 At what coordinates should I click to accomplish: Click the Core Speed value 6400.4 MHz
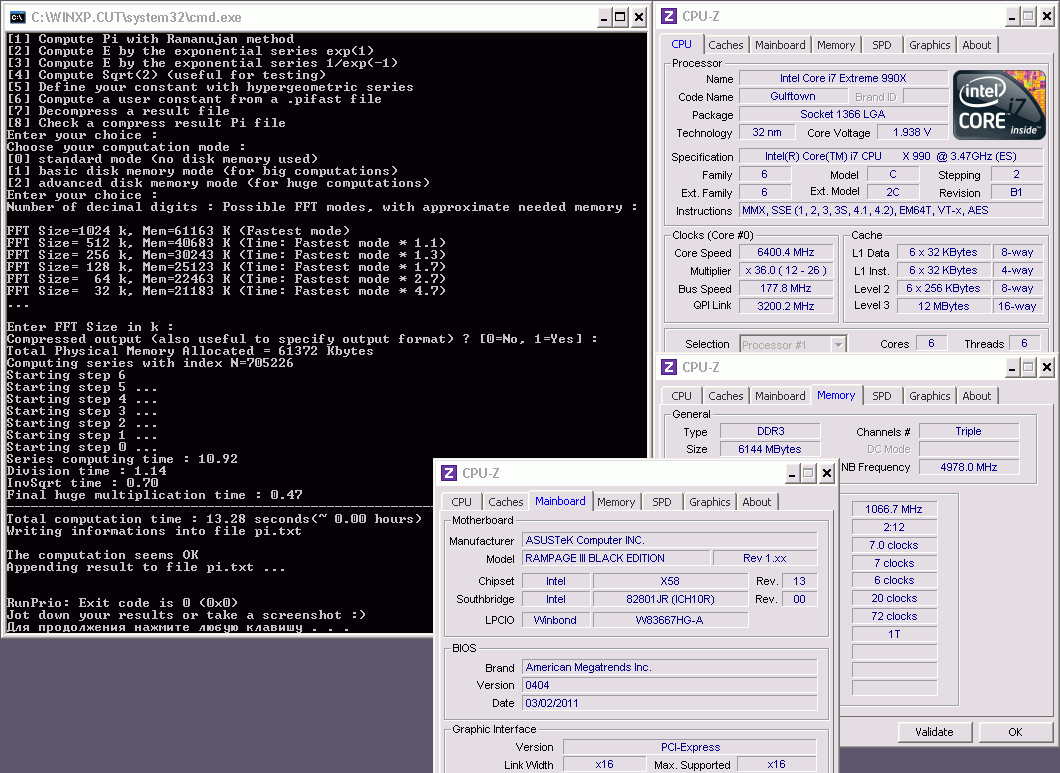786,252
